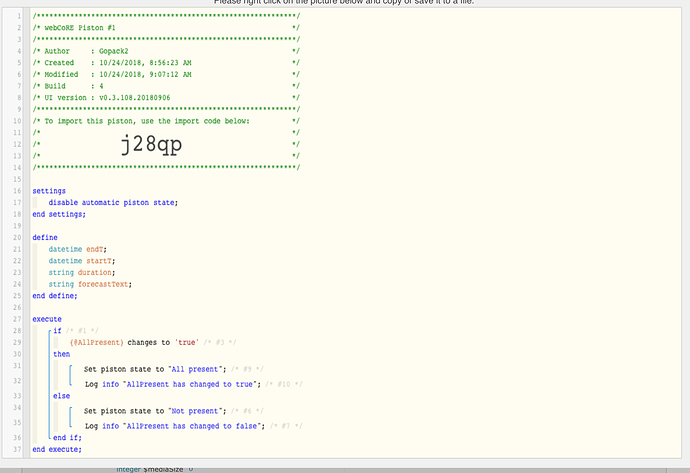This screenshot has height=473, width=690.
Task: Click the 'execute' keyword
Action: click(47, 319)
